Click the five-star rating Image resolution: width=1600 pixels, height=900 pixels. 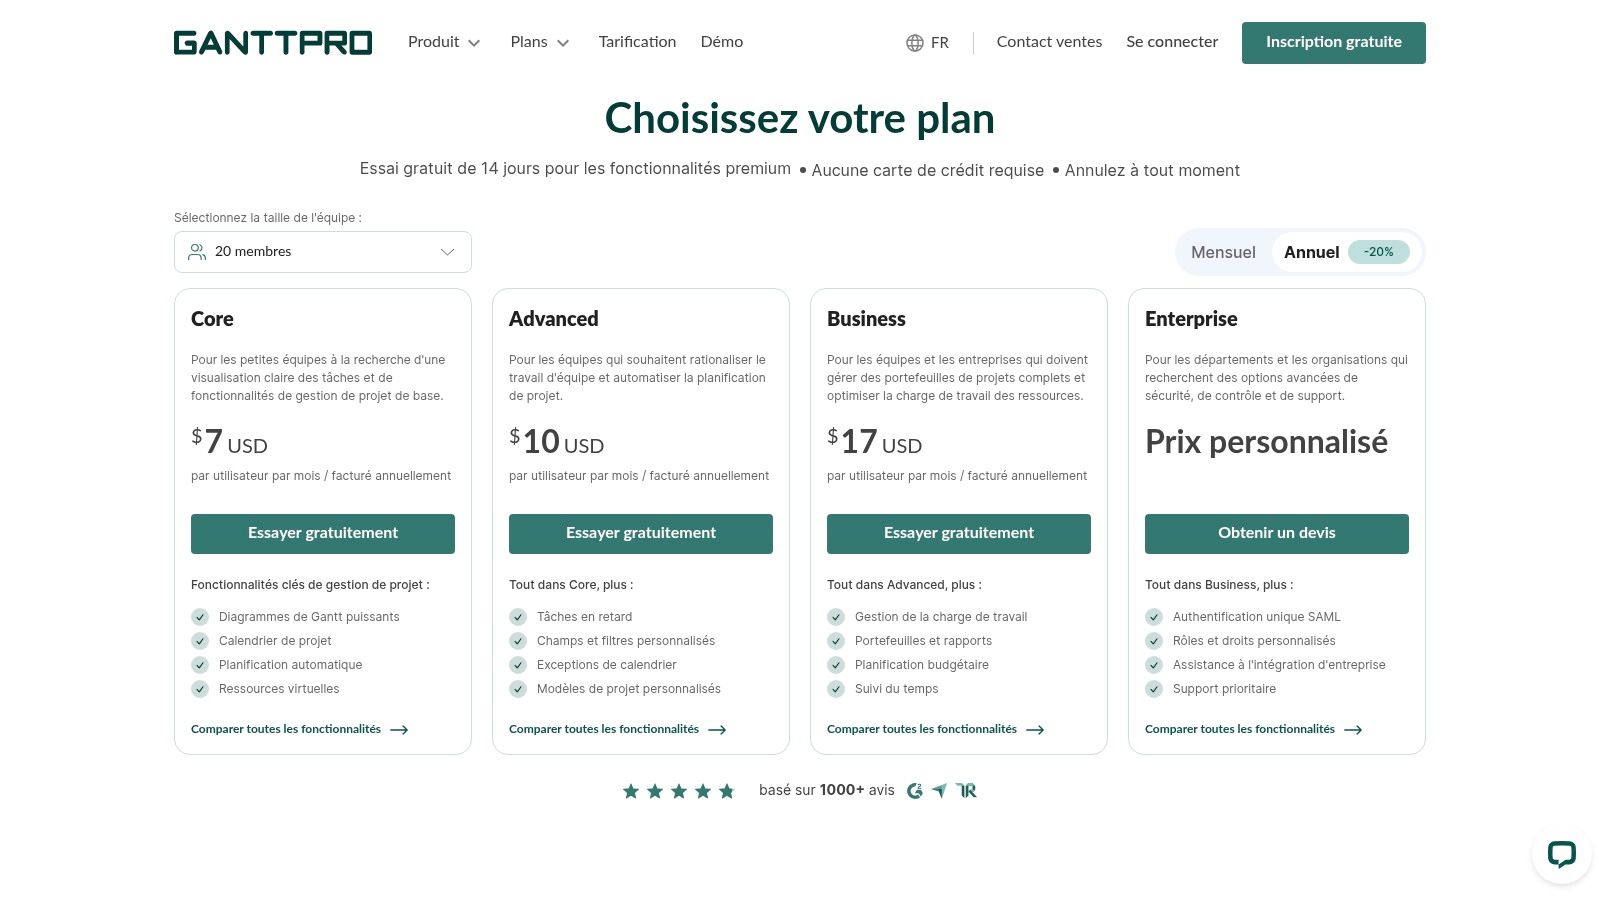click(x=678, y=791)
